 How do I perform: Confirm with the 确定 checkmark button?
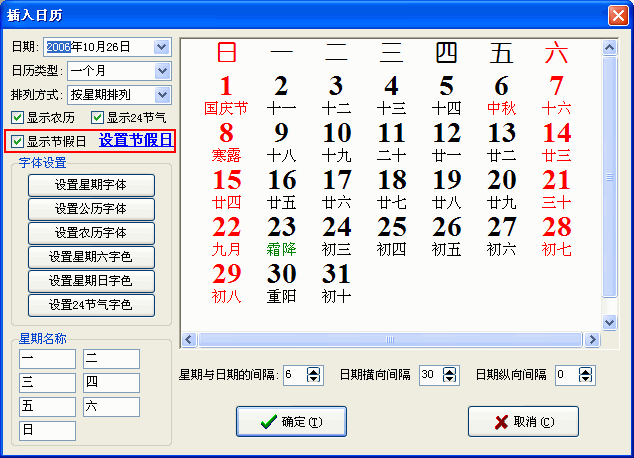[x=290, y=422]
